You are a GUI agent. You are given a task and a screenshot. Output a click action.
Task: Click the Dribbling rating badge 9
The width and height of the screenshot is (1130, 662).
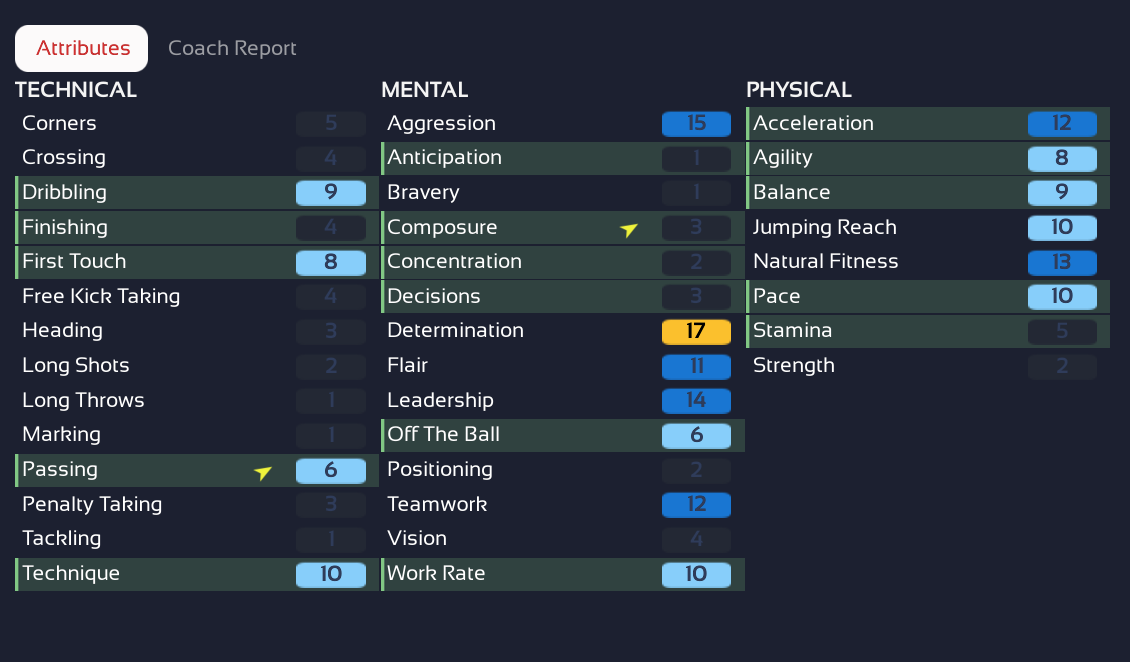(x=330, y=193)
